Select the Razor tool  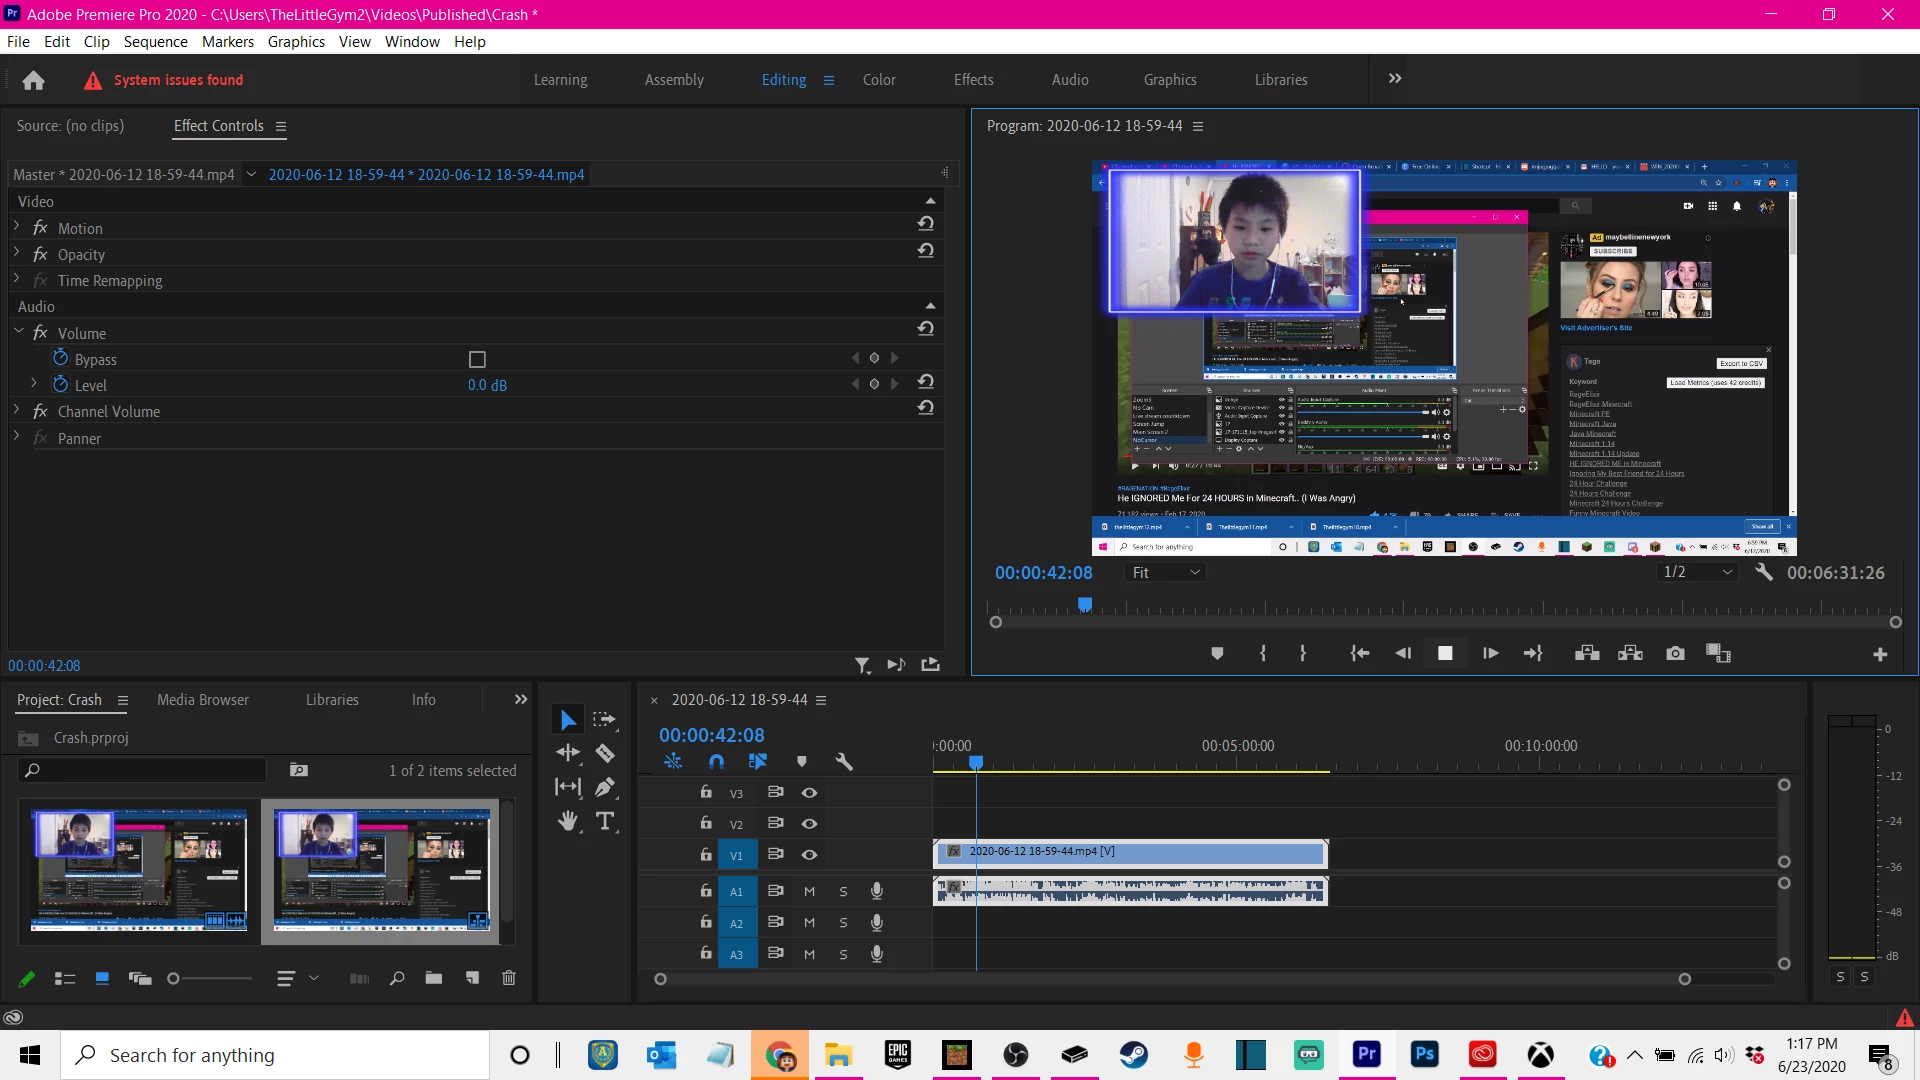pos(605,753)
